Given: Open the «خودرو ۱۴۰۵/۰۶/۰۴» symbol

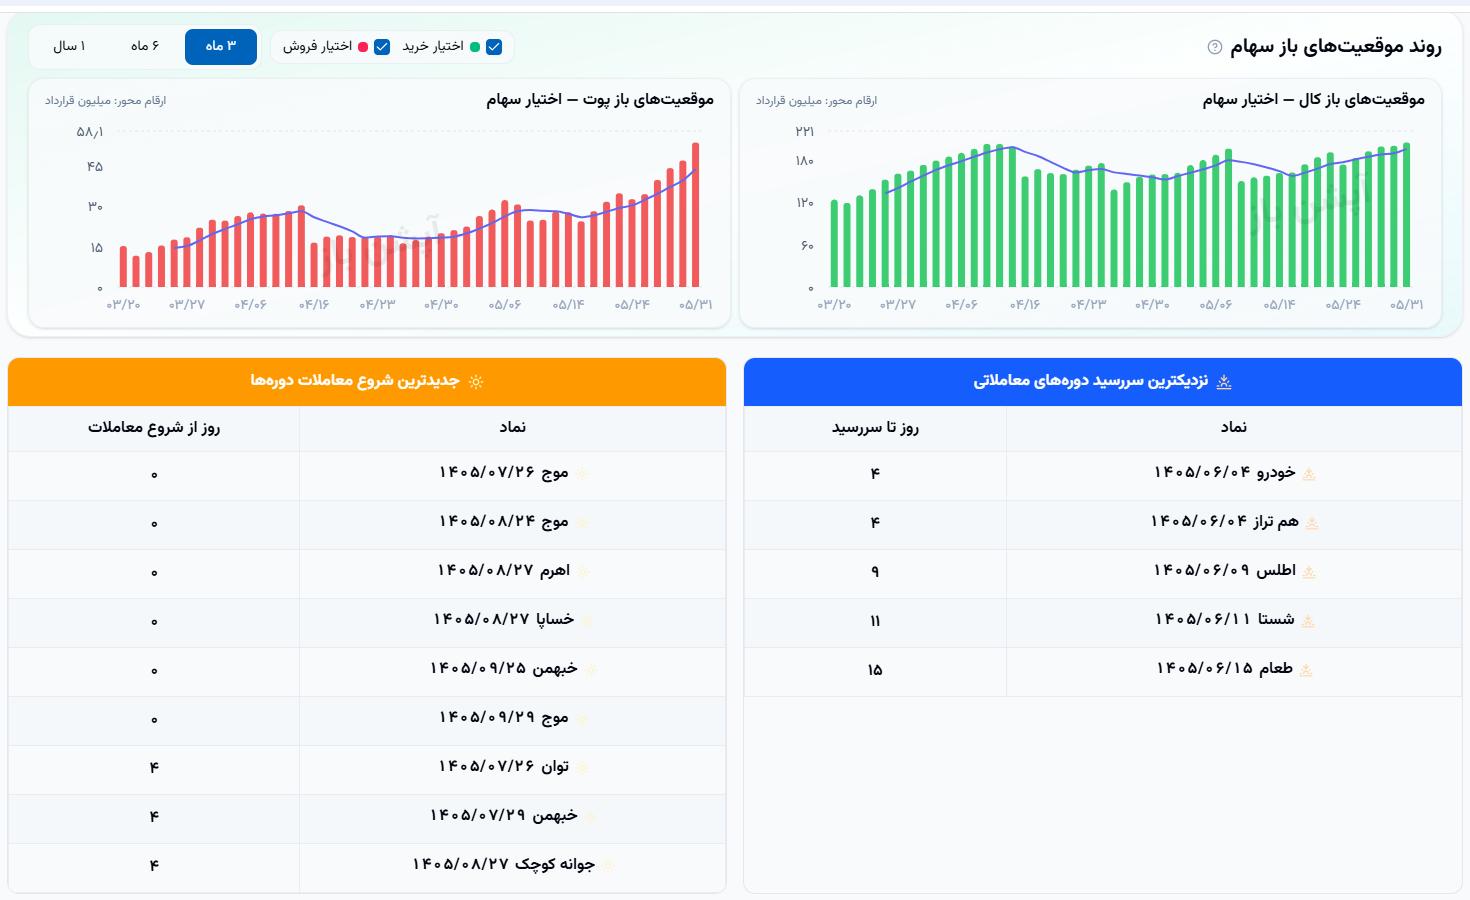Looking at the screenshot, I should 1225,472.
